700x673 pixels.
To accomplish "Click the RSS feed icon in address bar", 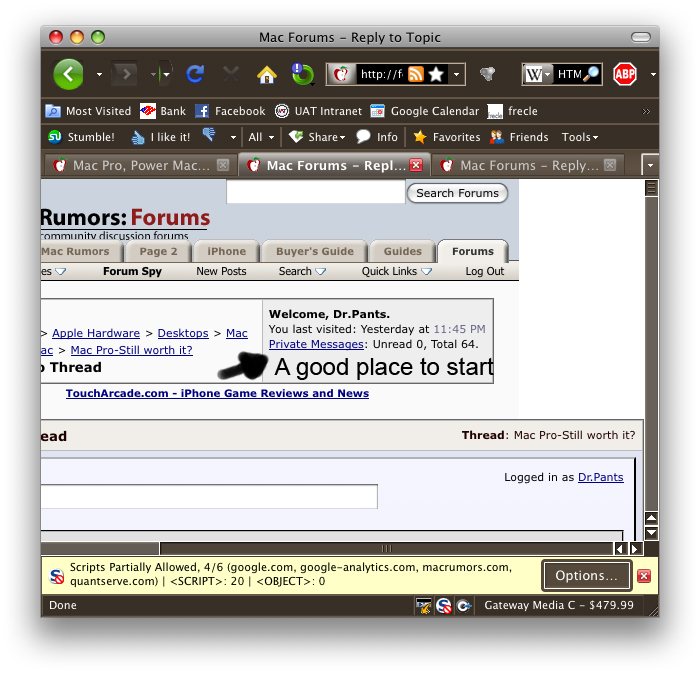I will click(x=416, y=74).
